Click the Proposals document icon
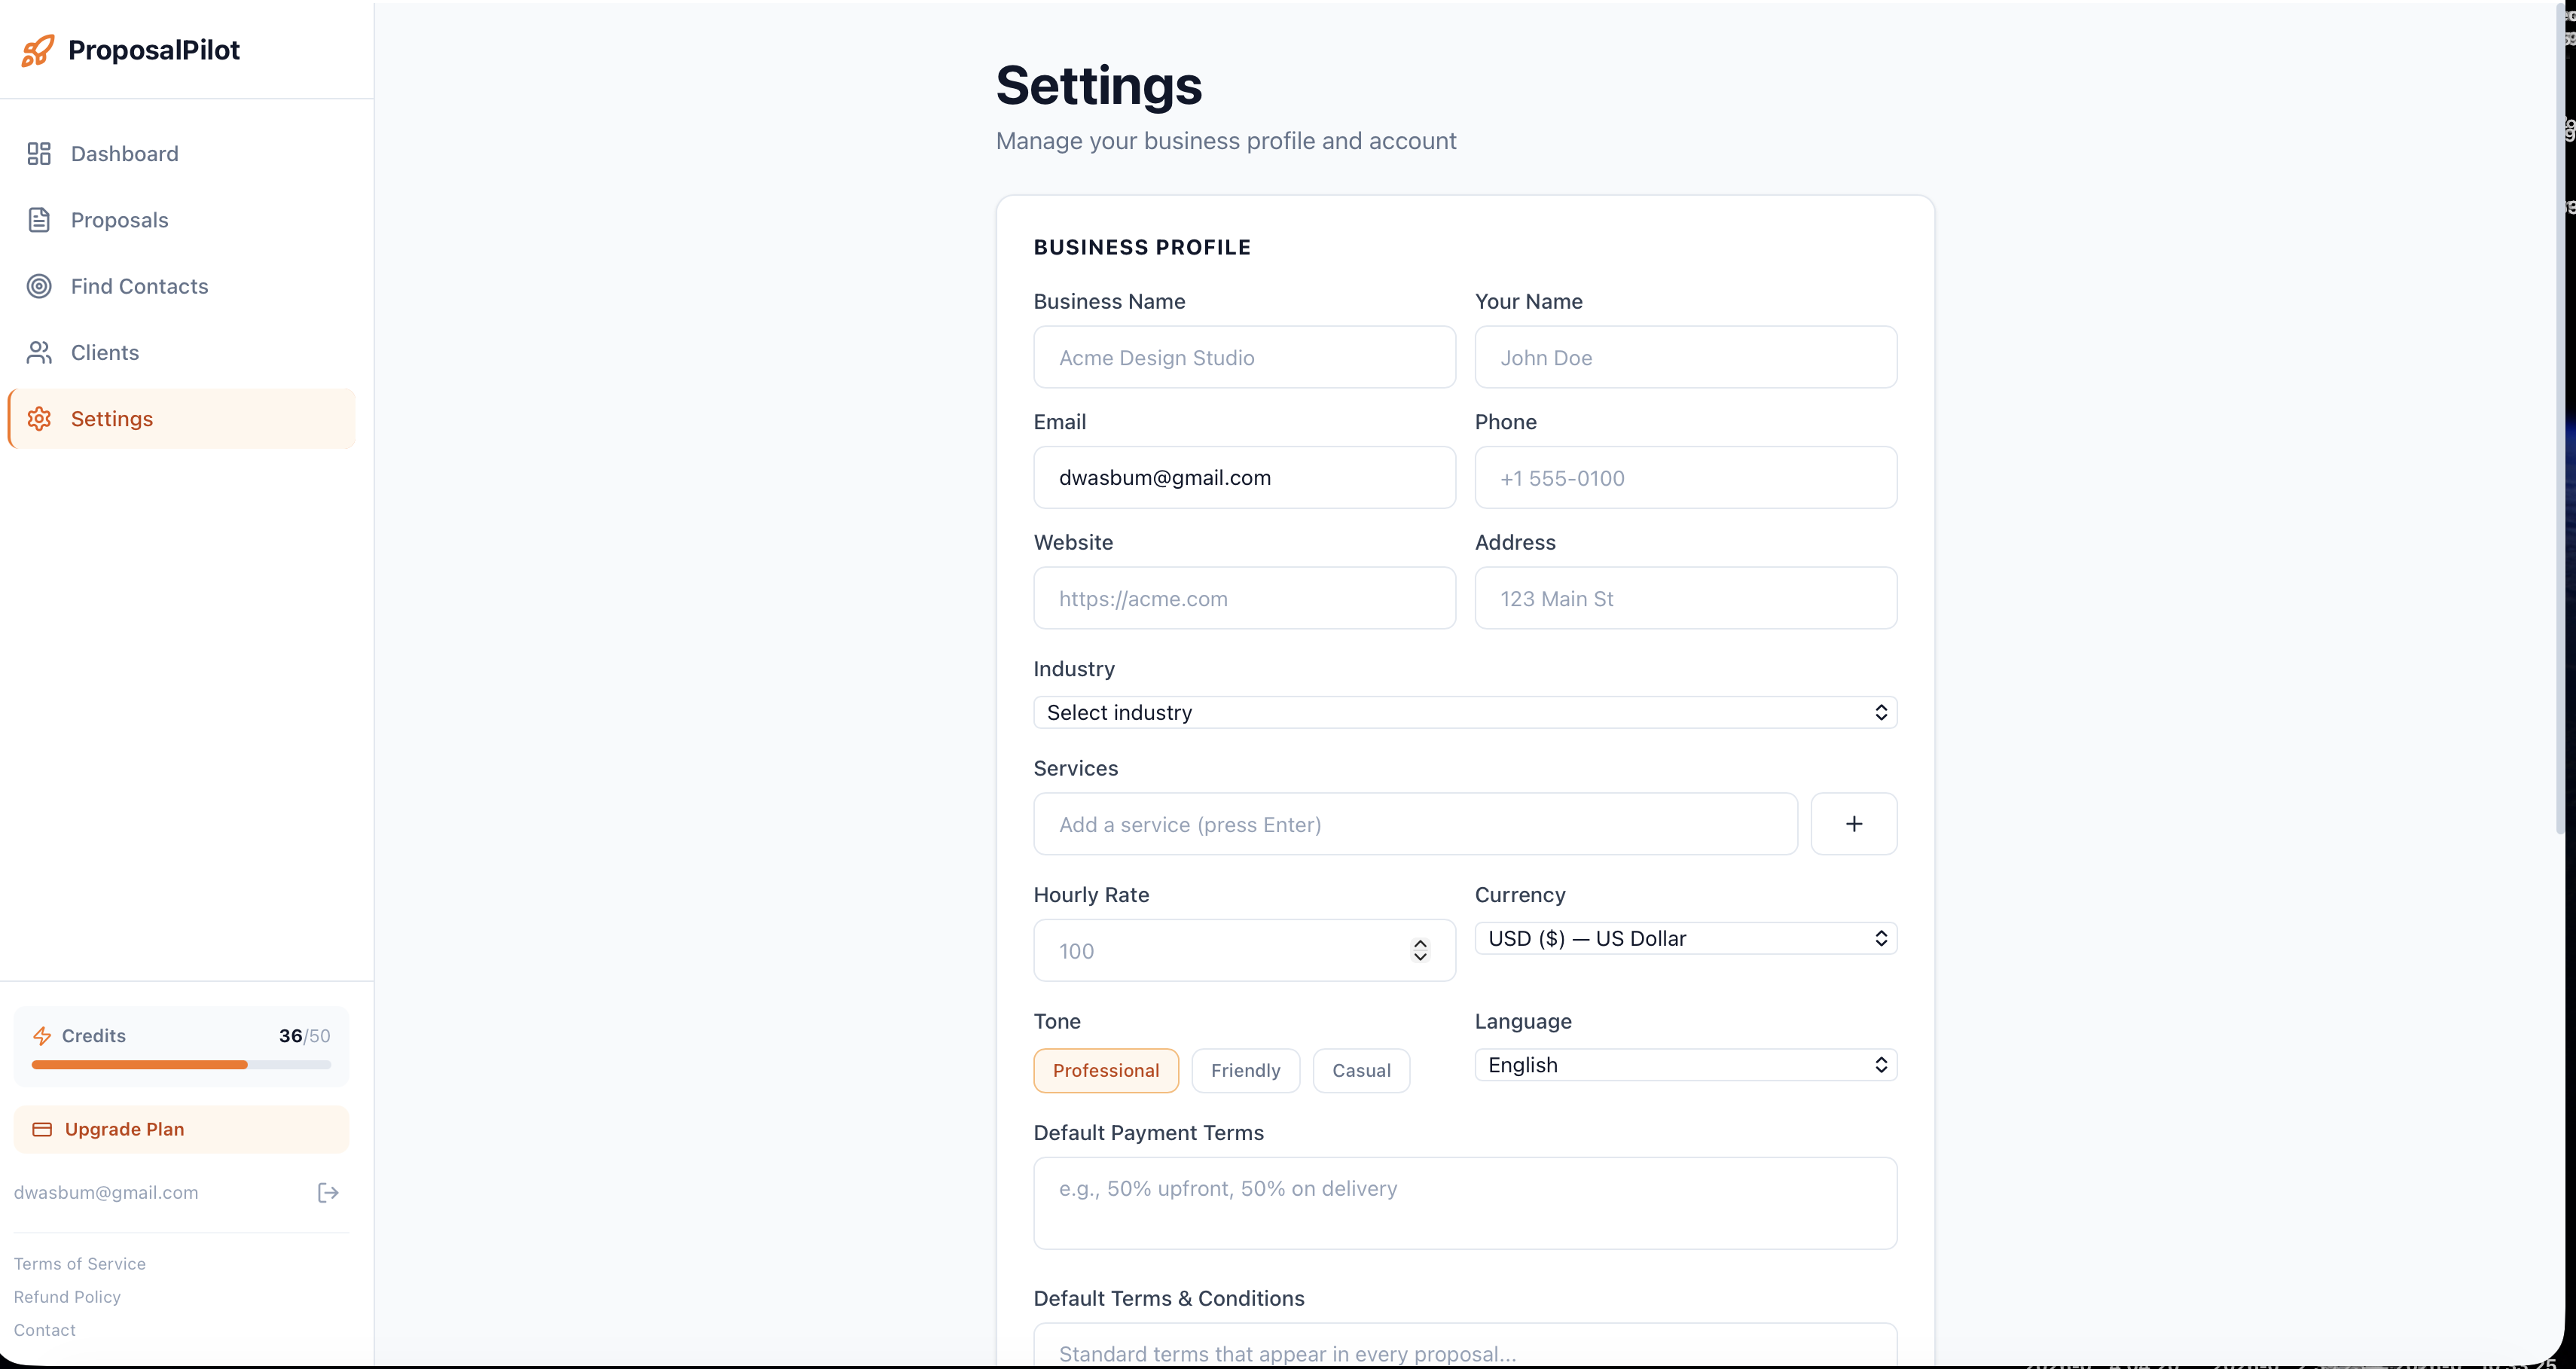The width and height of the screenshot is (2576, 1369). pyautogui.click(x=39, y=220)
